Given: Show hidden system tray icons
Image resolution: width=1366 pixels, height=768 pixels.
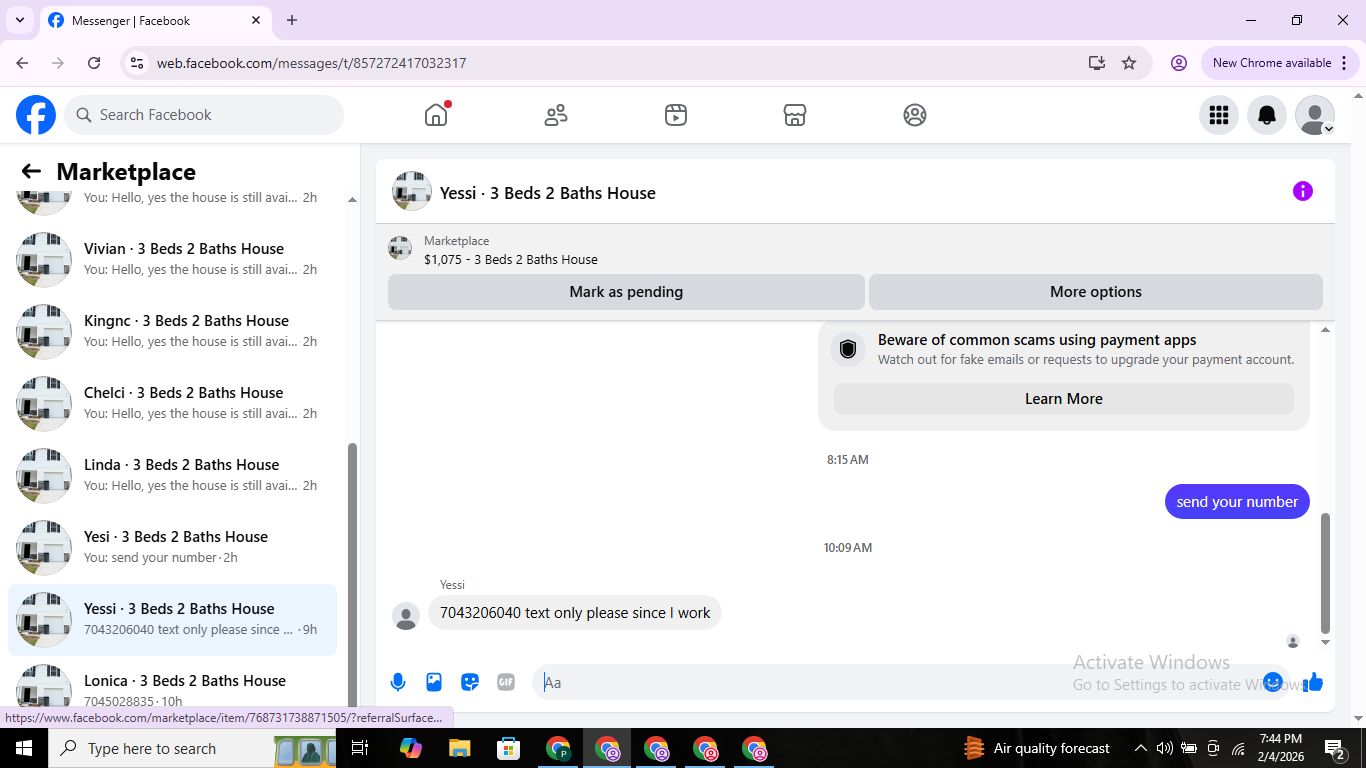Looking at the screenshot, I should coord(1141,748).
